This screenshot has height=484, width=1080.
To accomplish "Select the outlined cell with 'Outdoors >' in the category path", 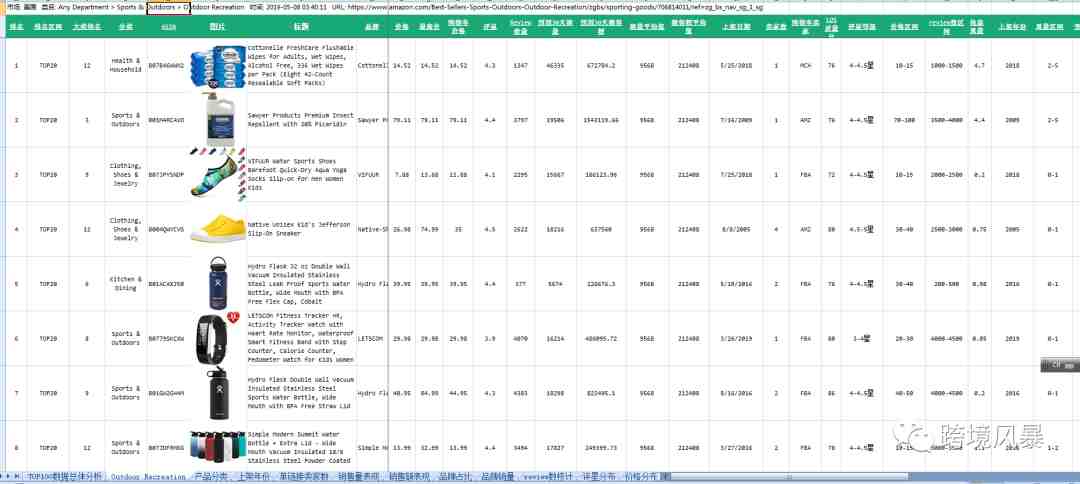I will click(x=168, y=7).
